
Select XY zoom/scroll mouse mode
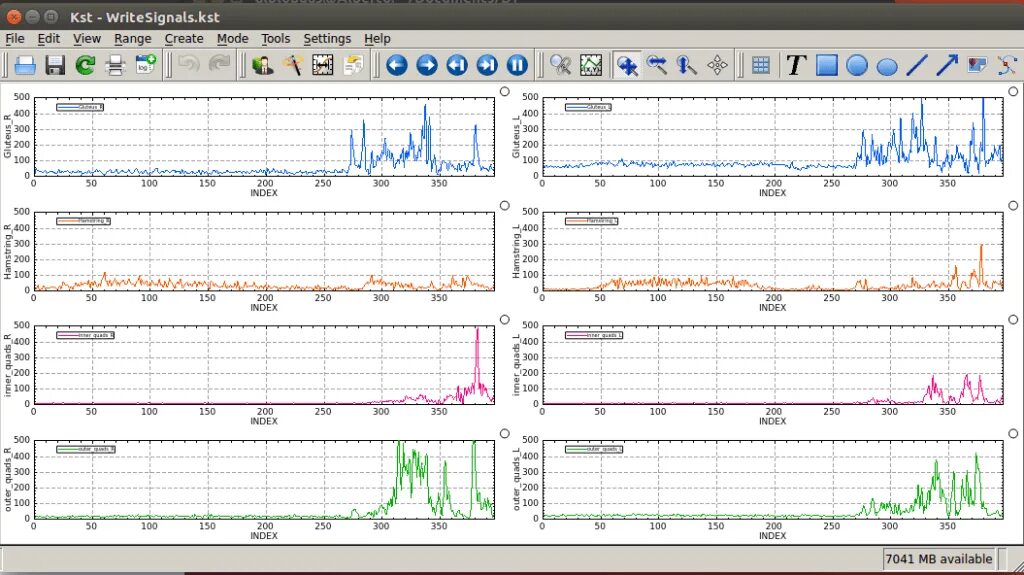point(627,65)
